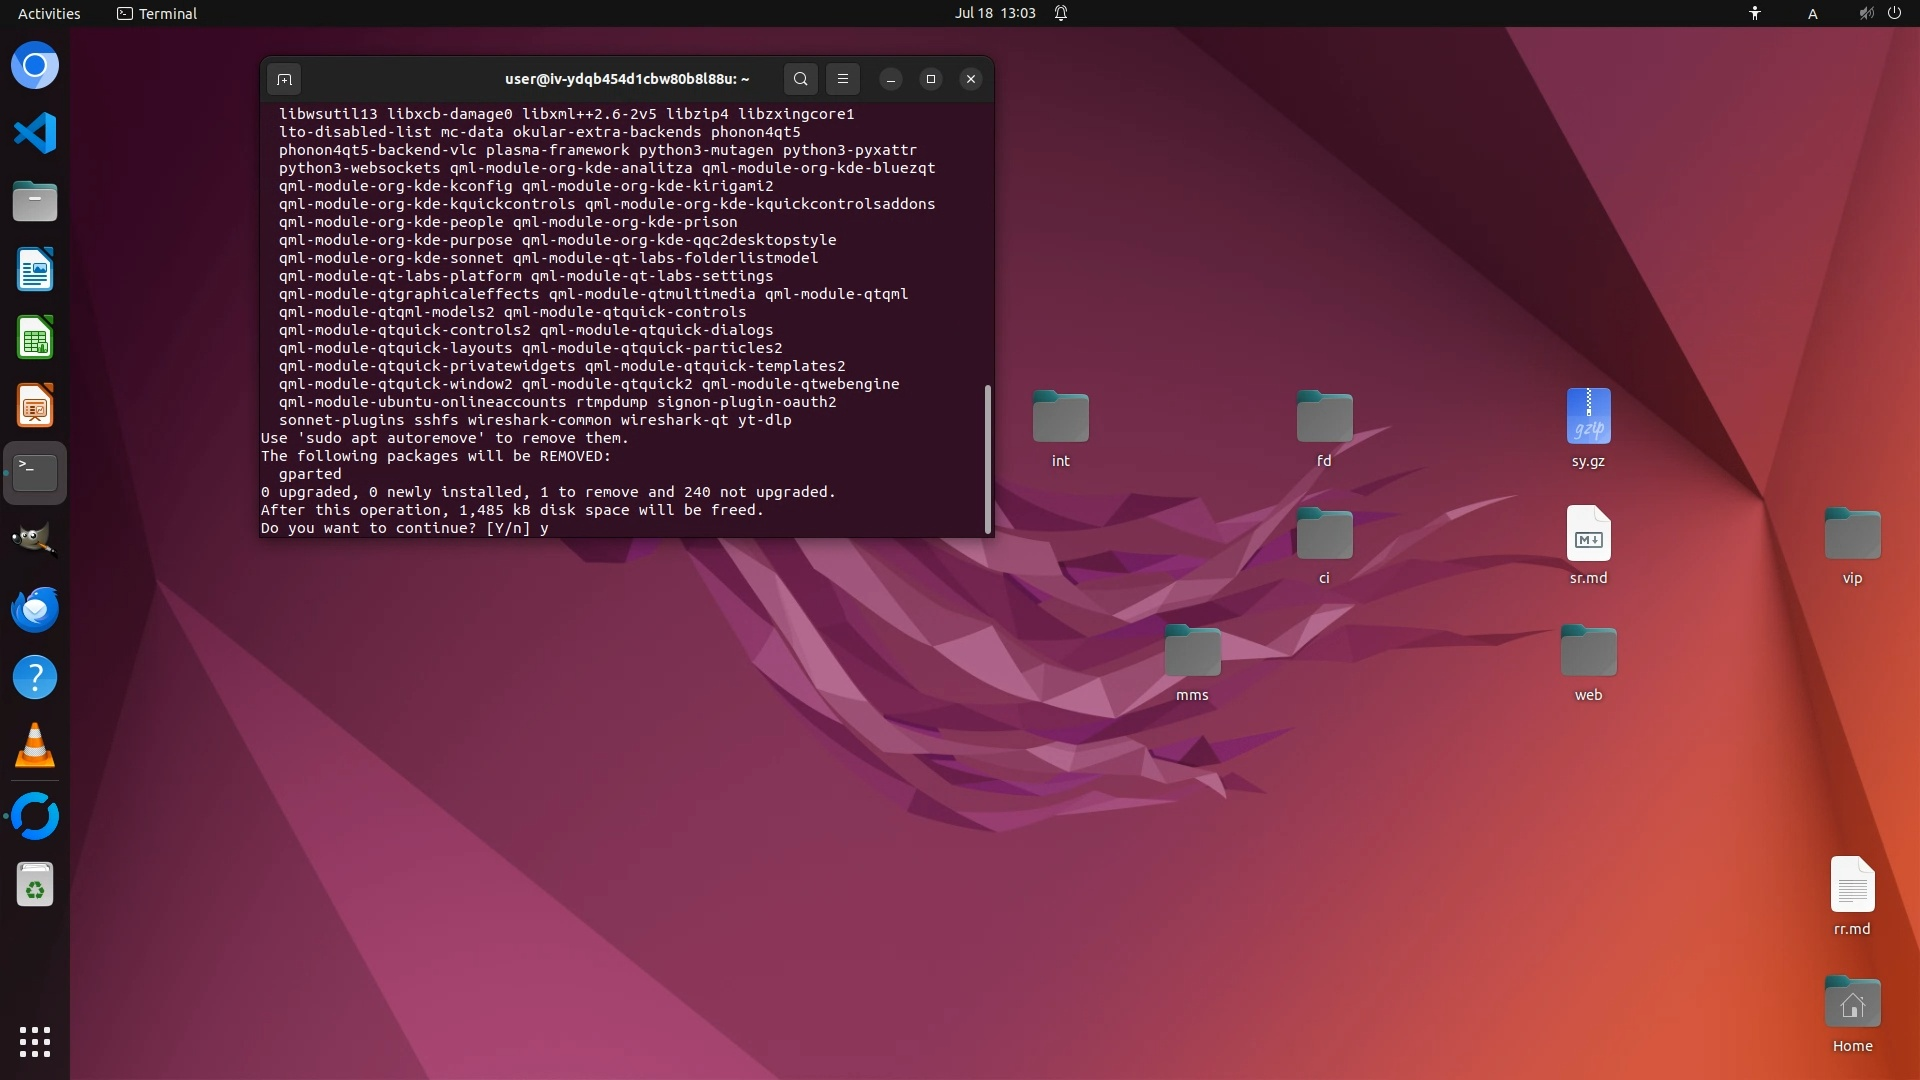Open the terminal hamburger menu
1920x1080 pixels.
coord(842,79)
